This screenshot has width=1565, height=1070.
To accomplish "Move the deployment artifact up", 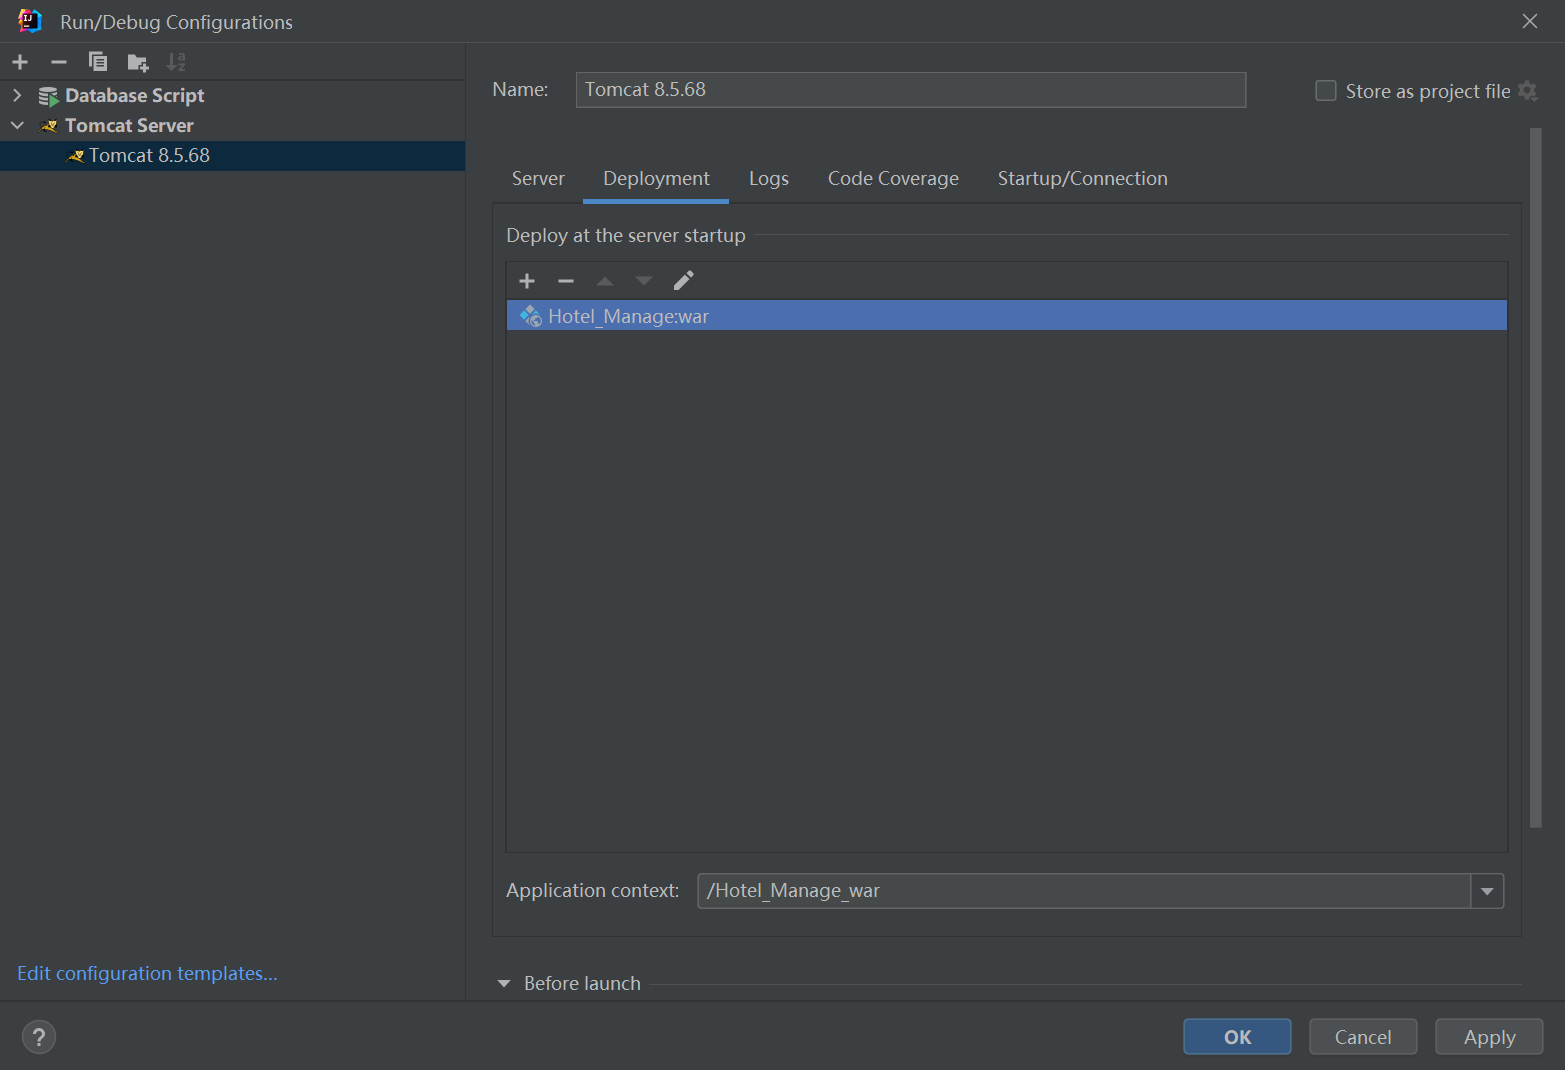I will coord(605,281).
